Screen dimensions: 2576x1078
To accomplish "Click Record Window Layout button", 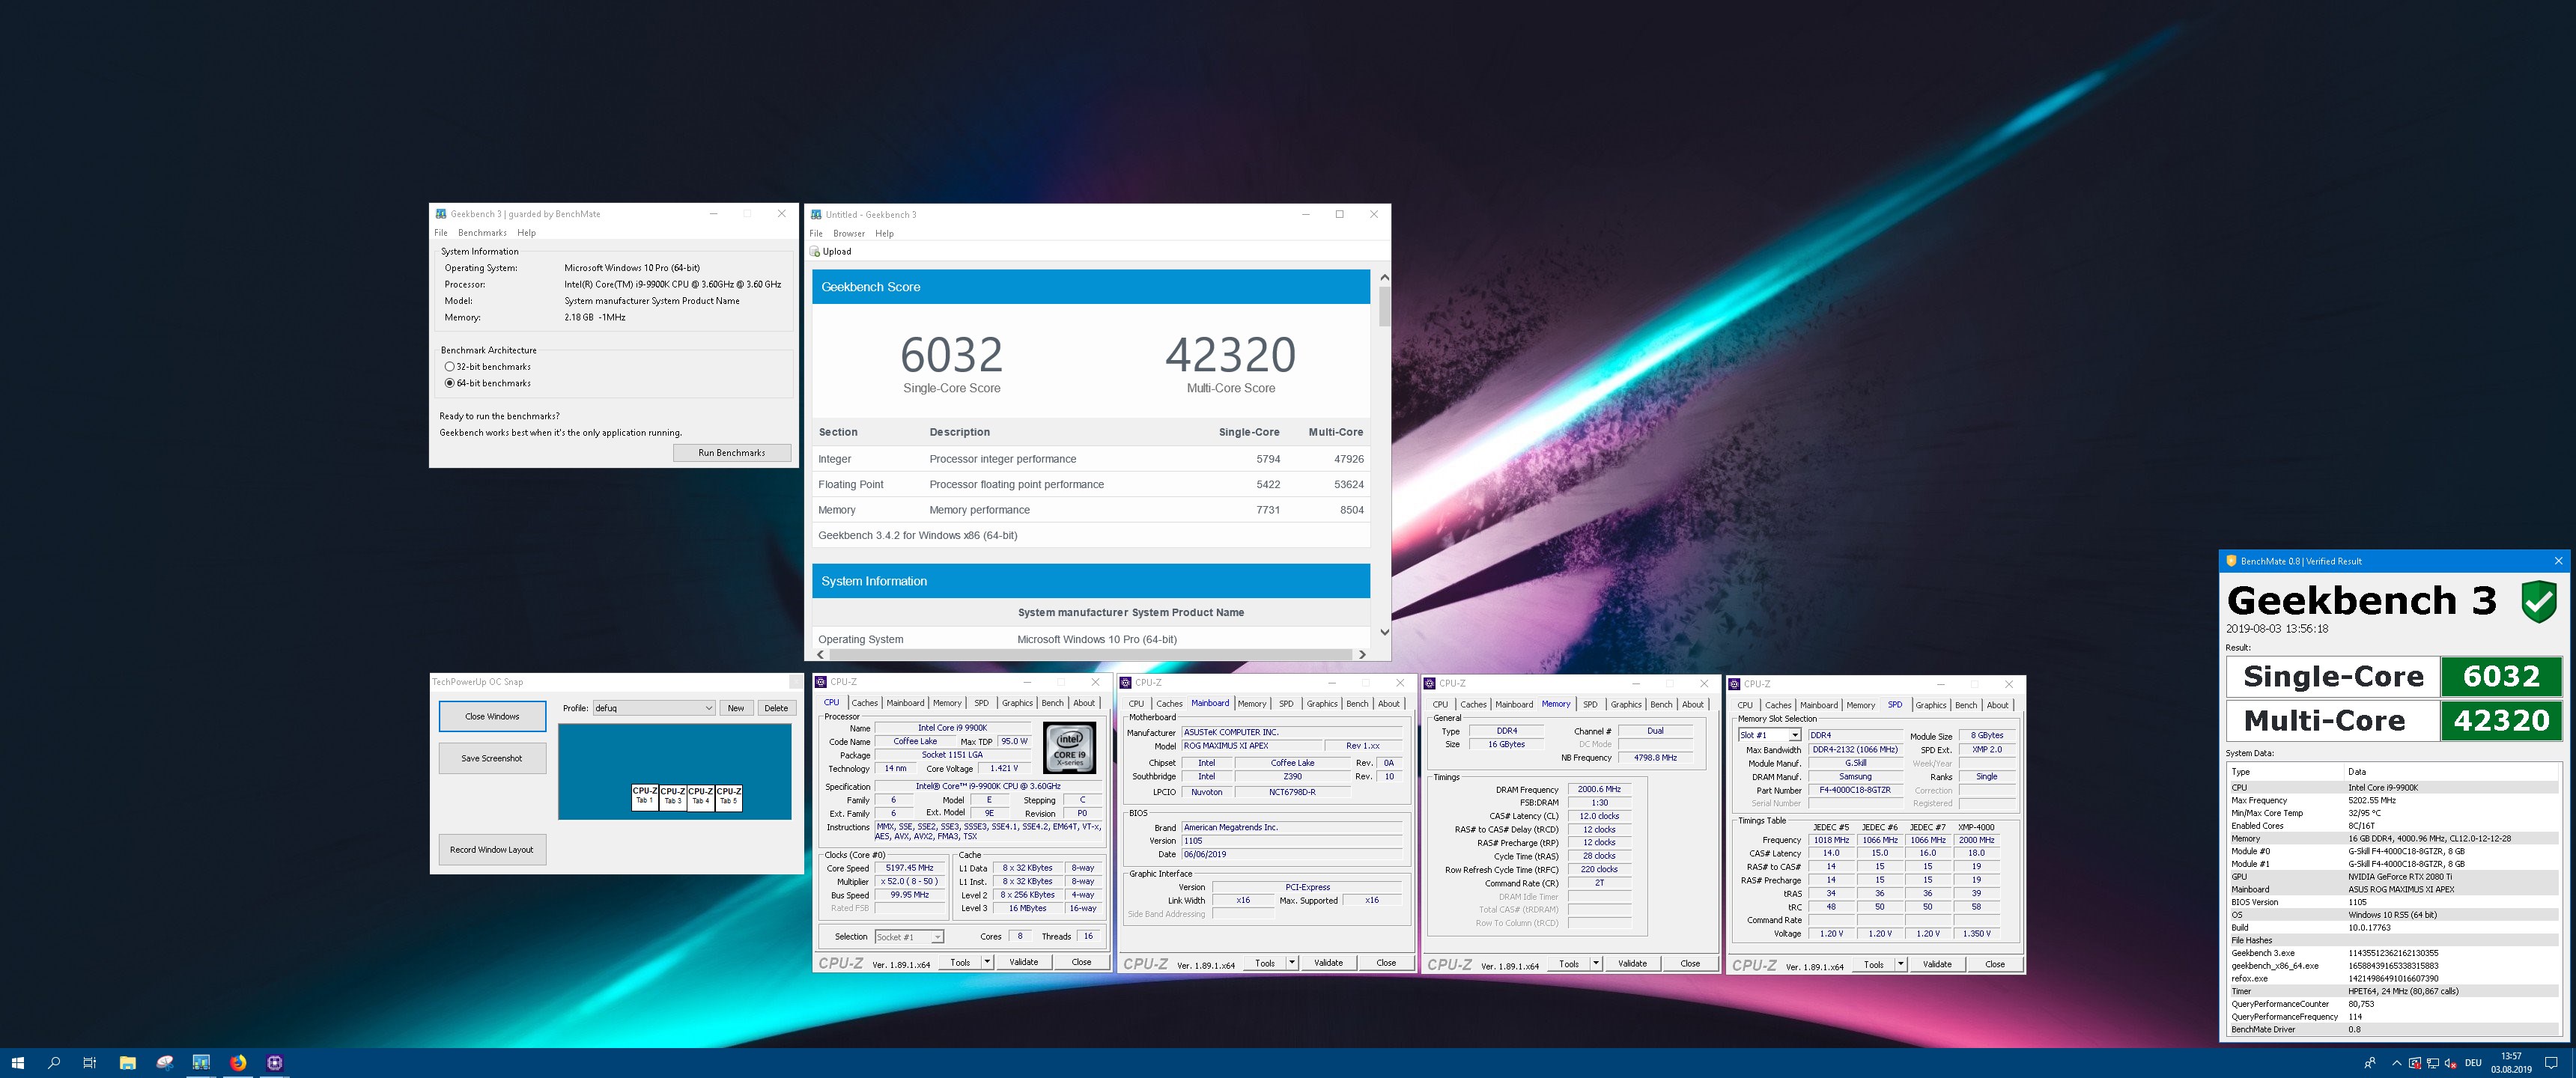I will pyautogui.click(x=492, y=850).
